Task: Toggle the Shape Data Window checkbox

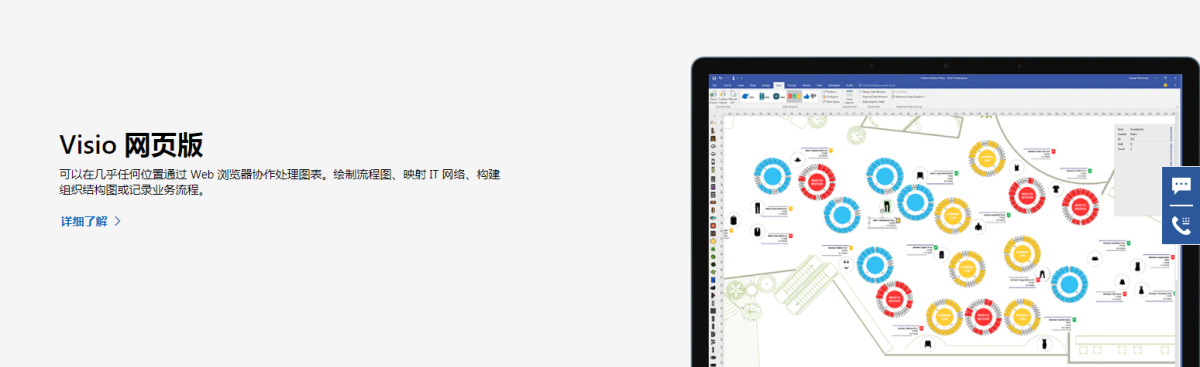Action: tap(860, 91)
